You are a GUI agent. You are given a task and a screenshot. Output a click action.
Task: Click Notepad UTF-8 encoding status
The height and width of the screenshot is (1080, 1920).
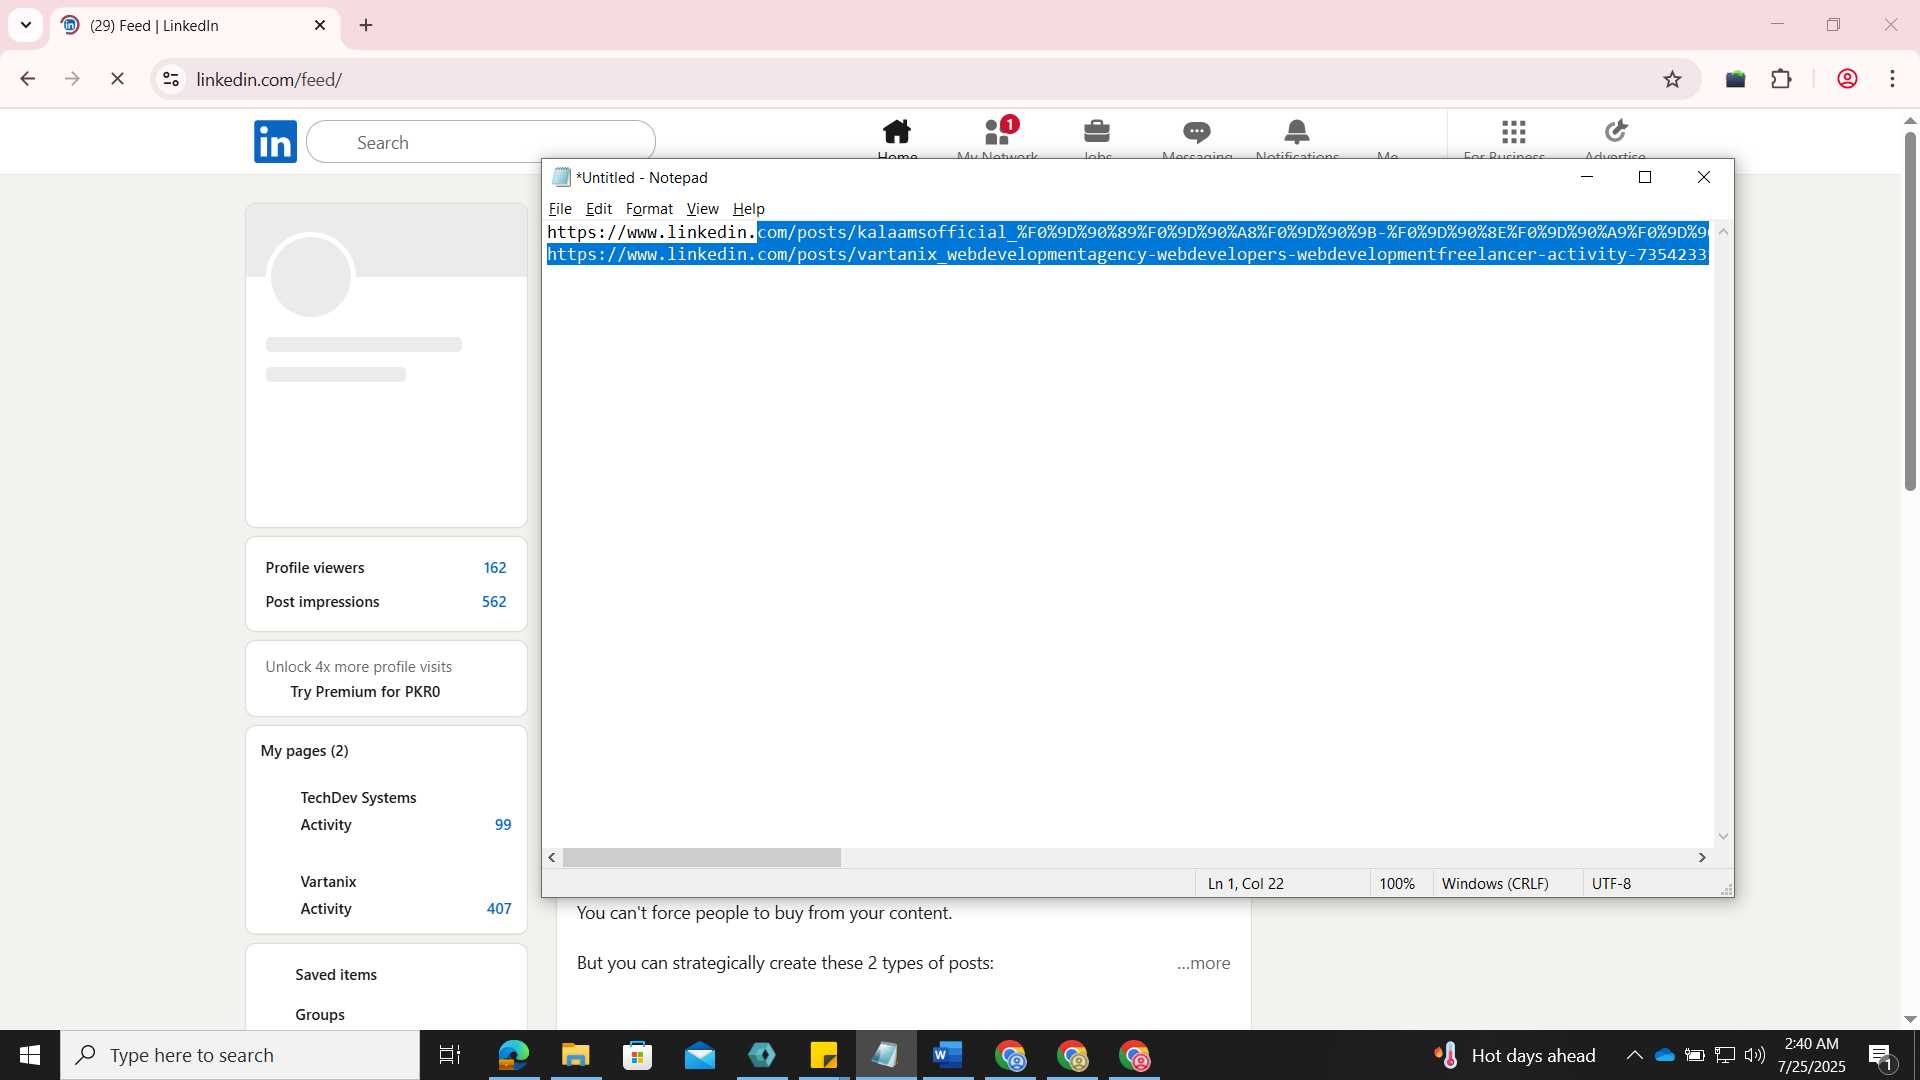pos(1611,883)
